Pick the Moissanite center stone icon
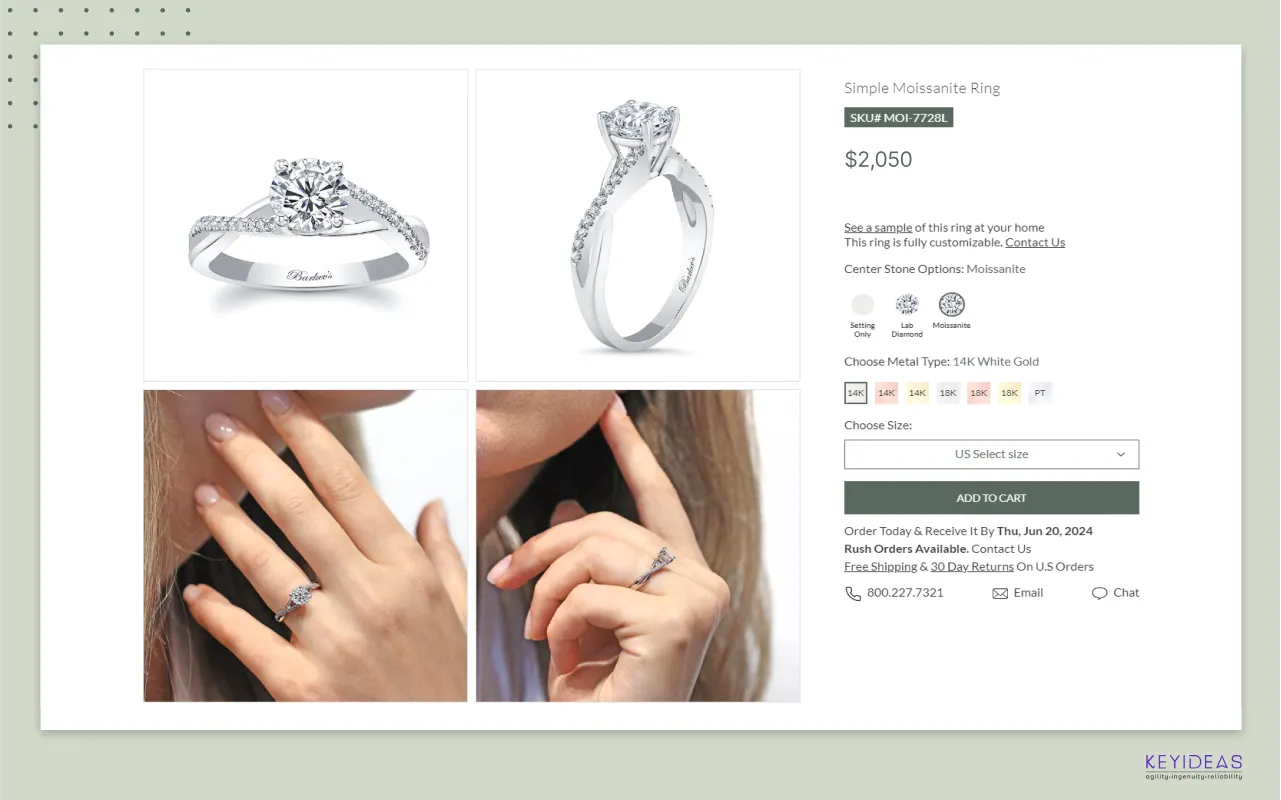This screenshot has height=800, width=1281. 952,305
